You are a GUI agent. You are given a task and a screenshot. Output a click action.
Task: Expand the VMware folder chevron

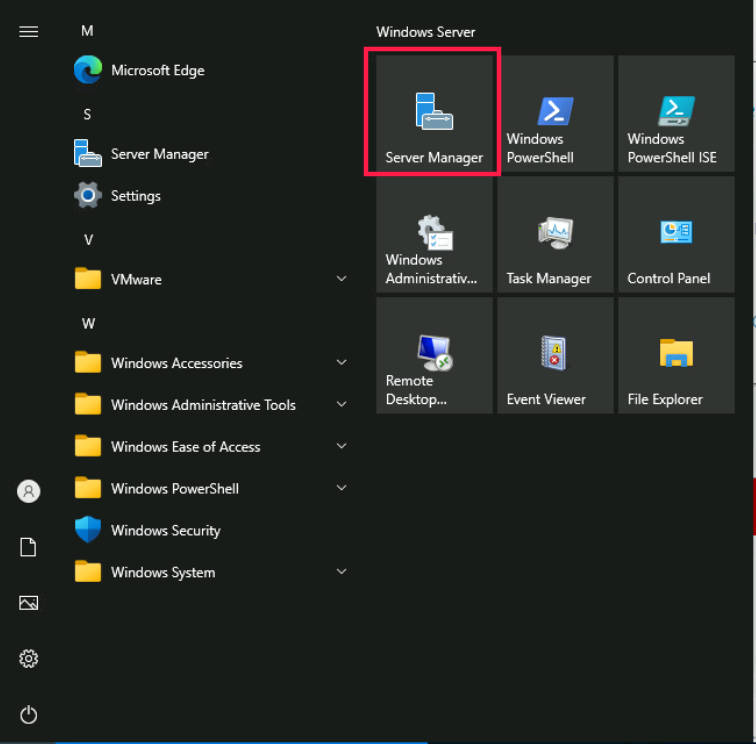click(x=341, y=279)
